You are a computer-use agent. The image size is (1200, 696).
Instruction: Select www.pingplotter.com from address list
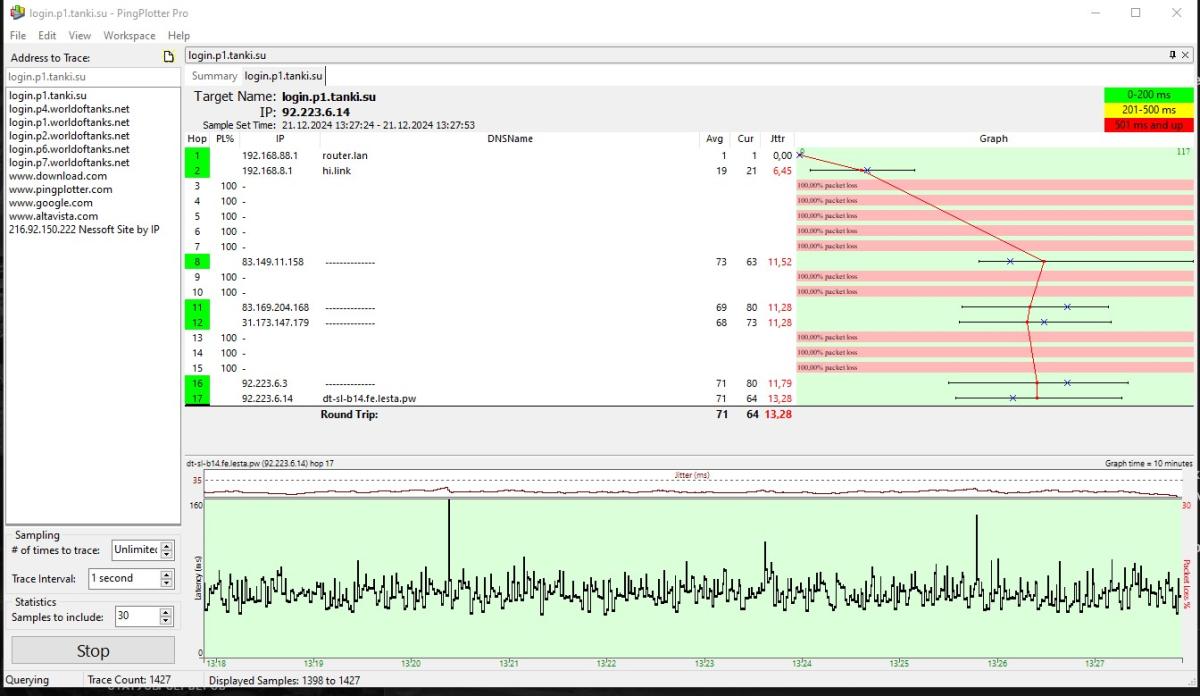(60, 189)
